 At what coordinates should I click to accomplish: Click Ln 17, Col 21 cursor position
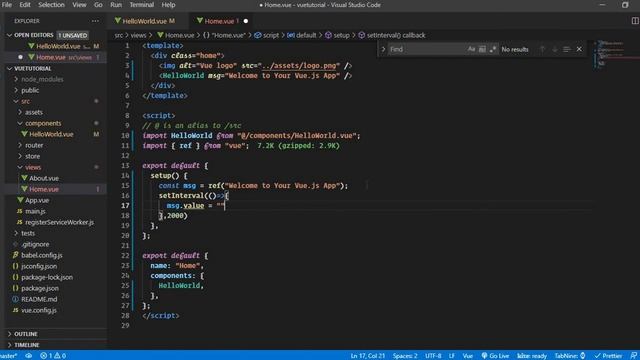[x=367, y=356]
